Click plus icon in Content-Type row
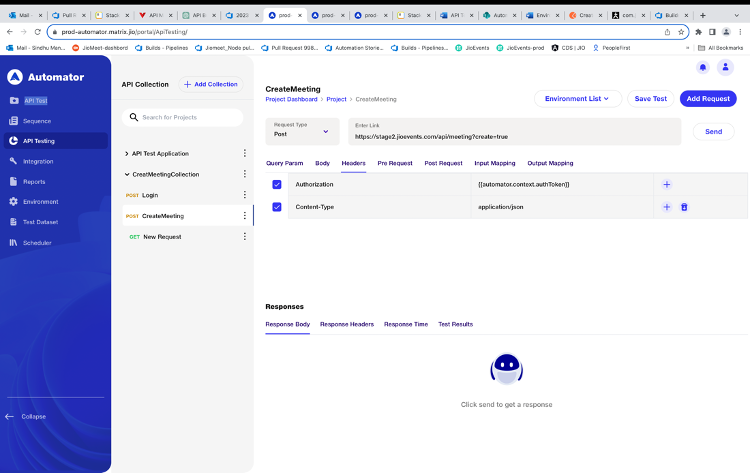Screen dimensions: 750x474 (x=666, y=207)
